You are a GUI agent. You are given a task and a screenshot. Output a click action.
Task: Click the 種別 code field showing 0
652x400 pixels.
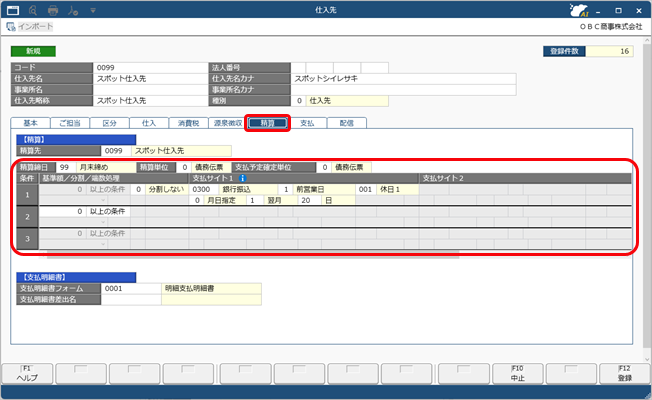point(298,101)
